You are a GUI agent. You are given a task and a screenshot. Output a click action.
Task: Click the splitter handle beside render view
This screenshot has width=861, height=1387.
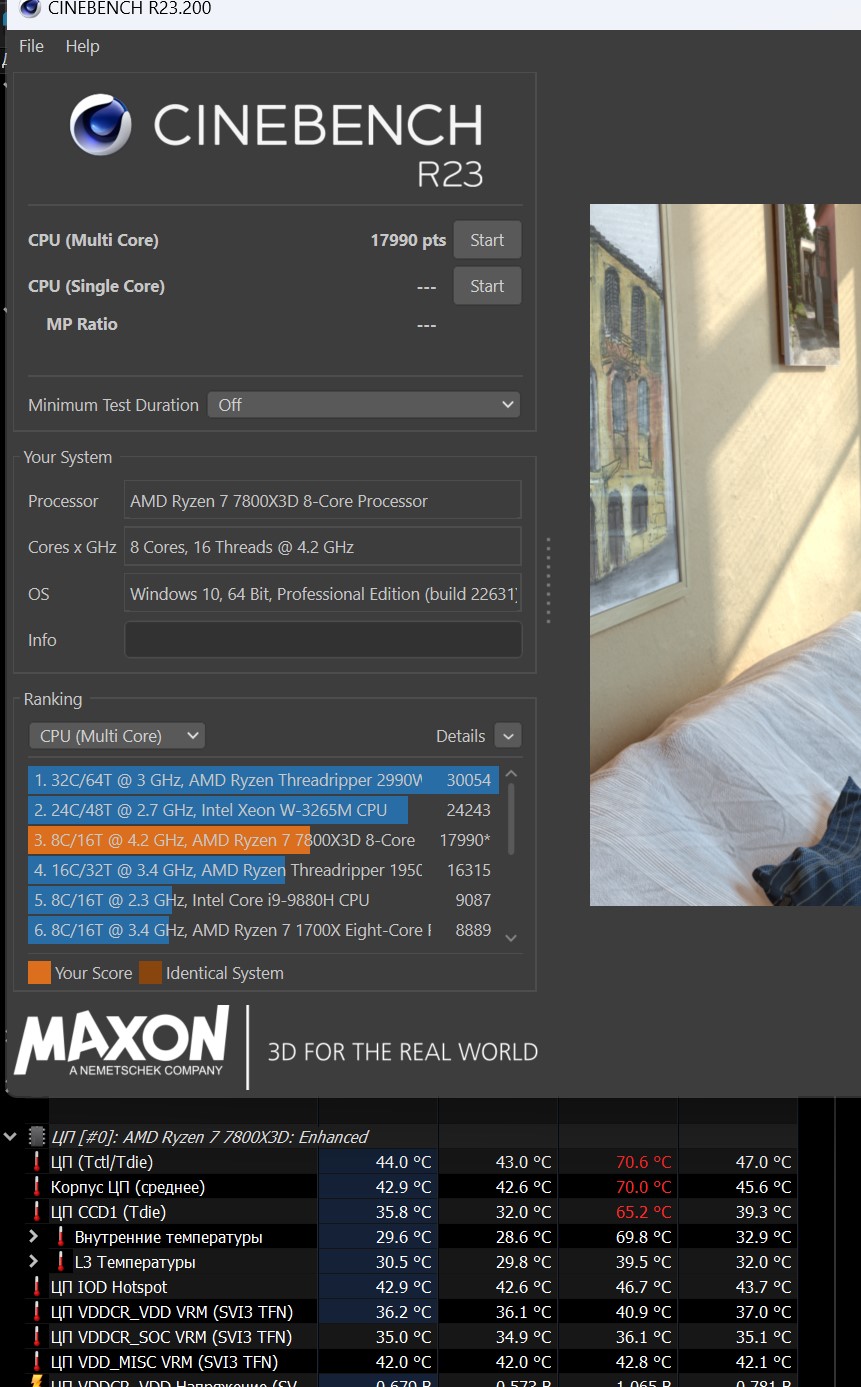click(x=547, y=580)
